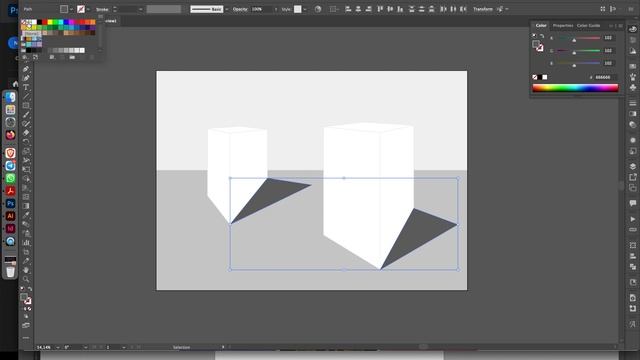Viewport: 640px width, 360px height.
Task: Select the Type tool
Action: point(26,87)
